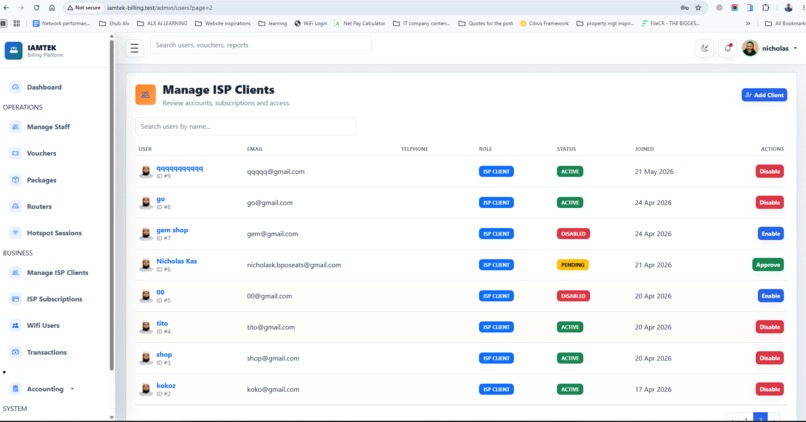
Task: Click the IAMTEK logo icon
Action: coord(13,50)
